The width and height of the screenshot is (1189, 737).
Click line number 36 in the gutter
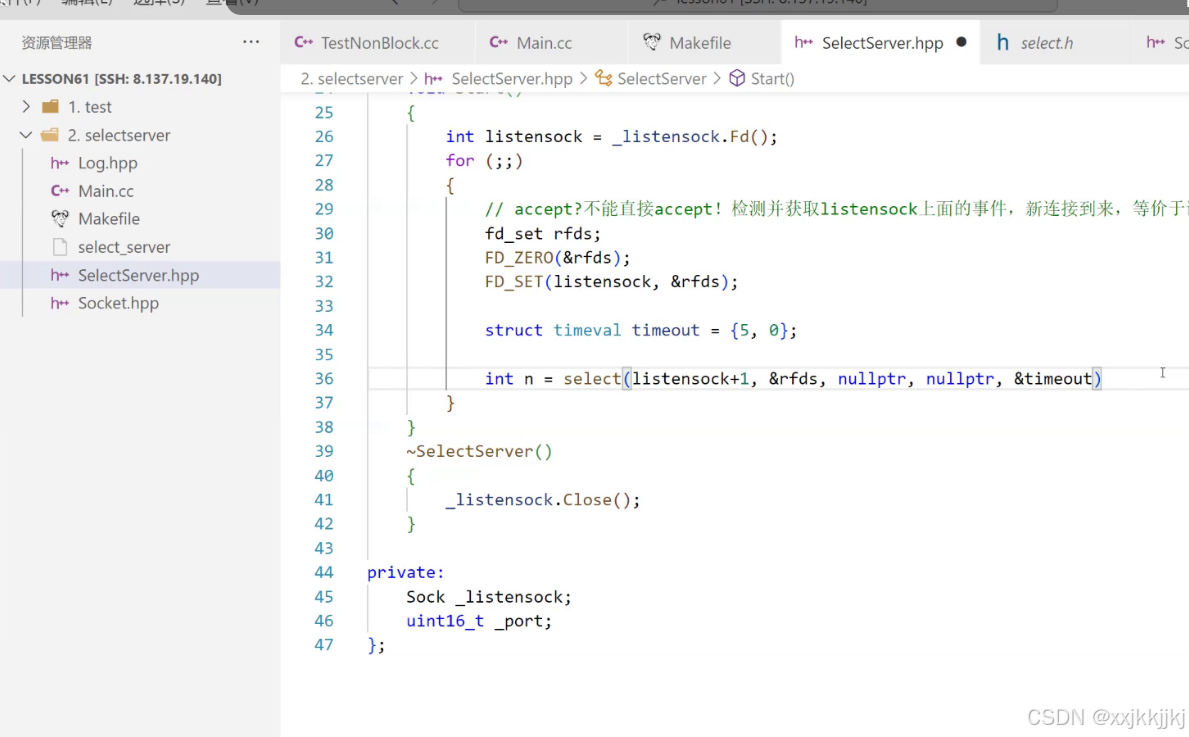point(324,379)
